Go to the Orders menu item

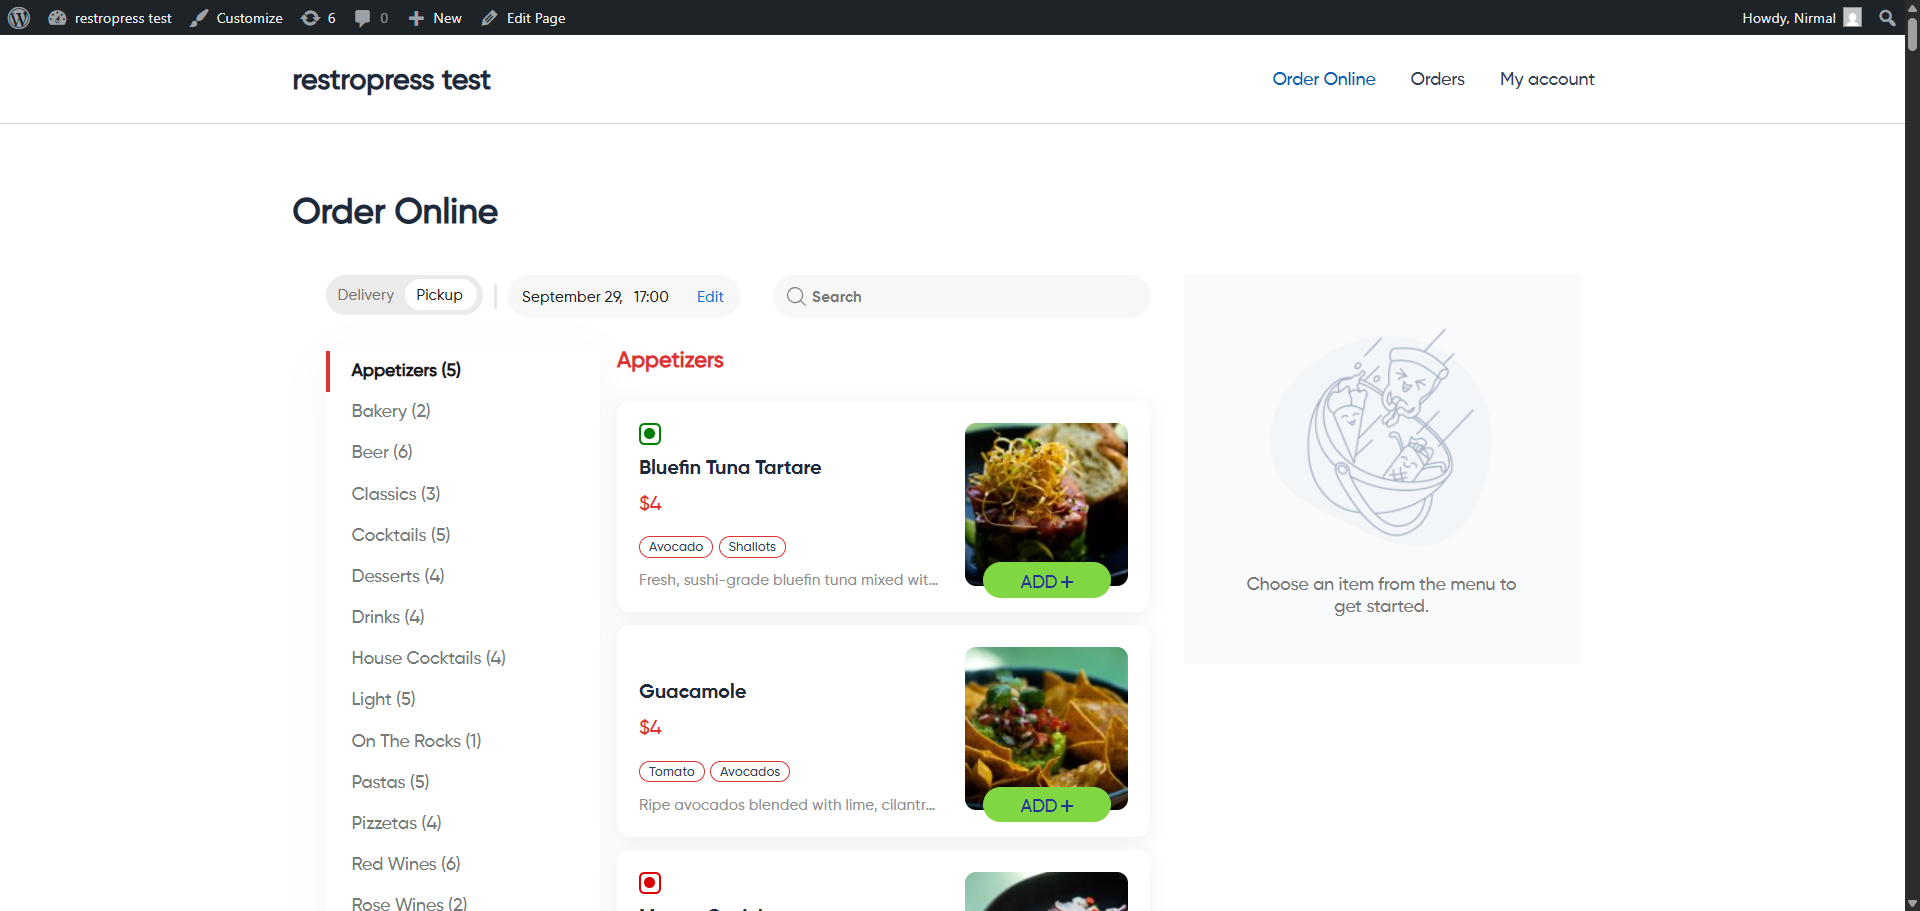pyautogui.click(x=1437, y=79)
